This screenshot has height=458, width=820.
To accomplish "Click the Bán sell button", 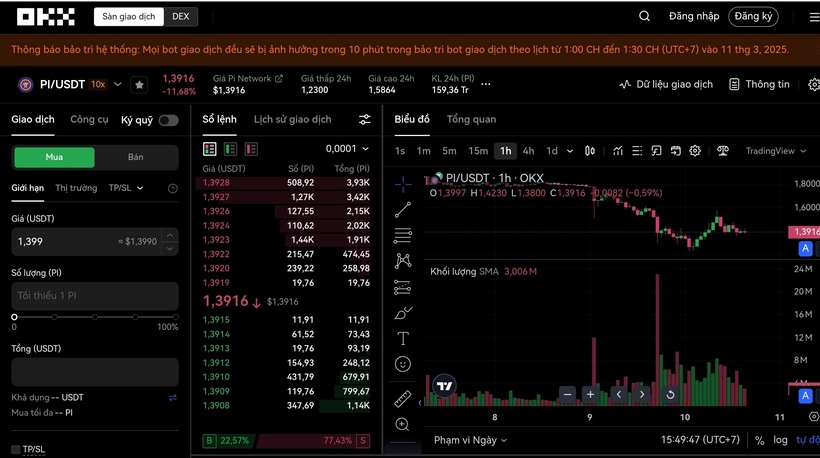I will pyautogui.click(x=136, y=157).
